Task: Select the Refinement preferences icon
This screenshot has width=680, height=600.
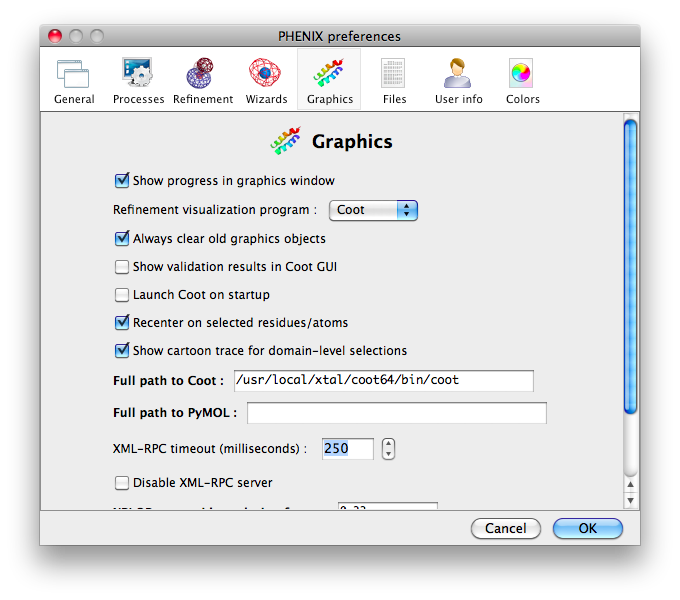Action: pyautogui.click(x=202, y=80)
